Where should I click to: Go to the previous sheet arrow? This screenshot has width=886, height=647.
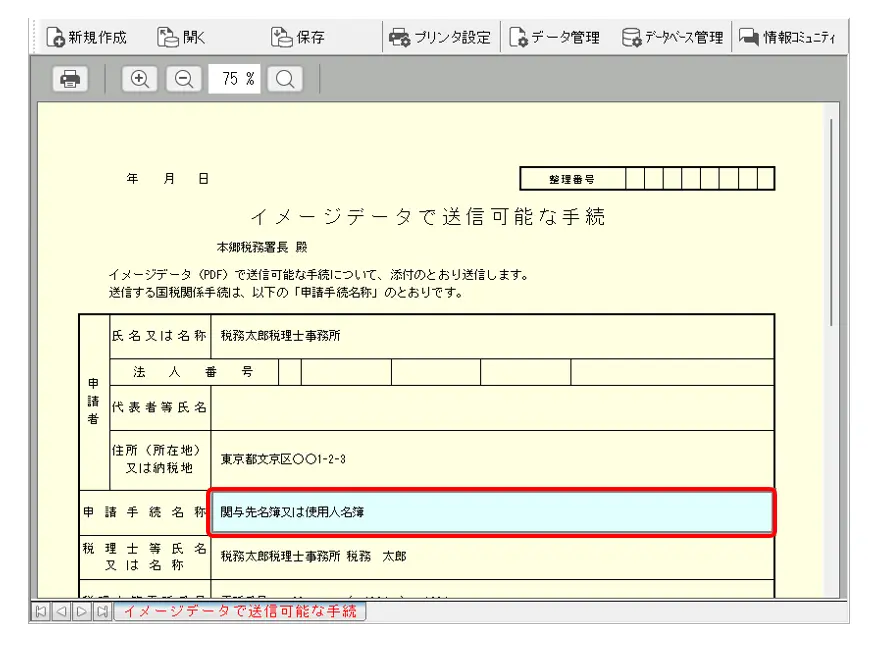[x=61, y=611]
